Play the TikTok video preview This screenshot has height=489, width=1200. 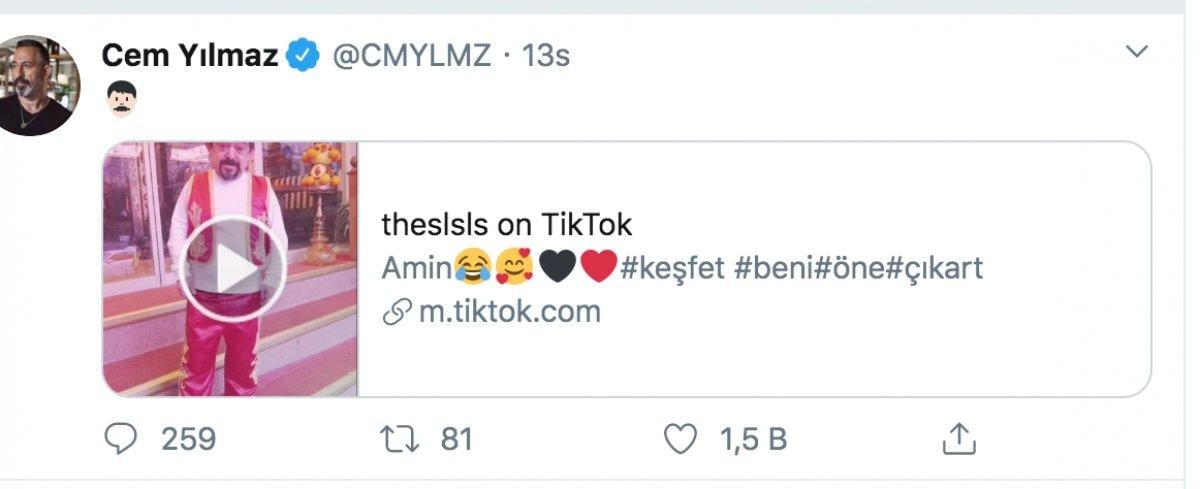[232, 268]
